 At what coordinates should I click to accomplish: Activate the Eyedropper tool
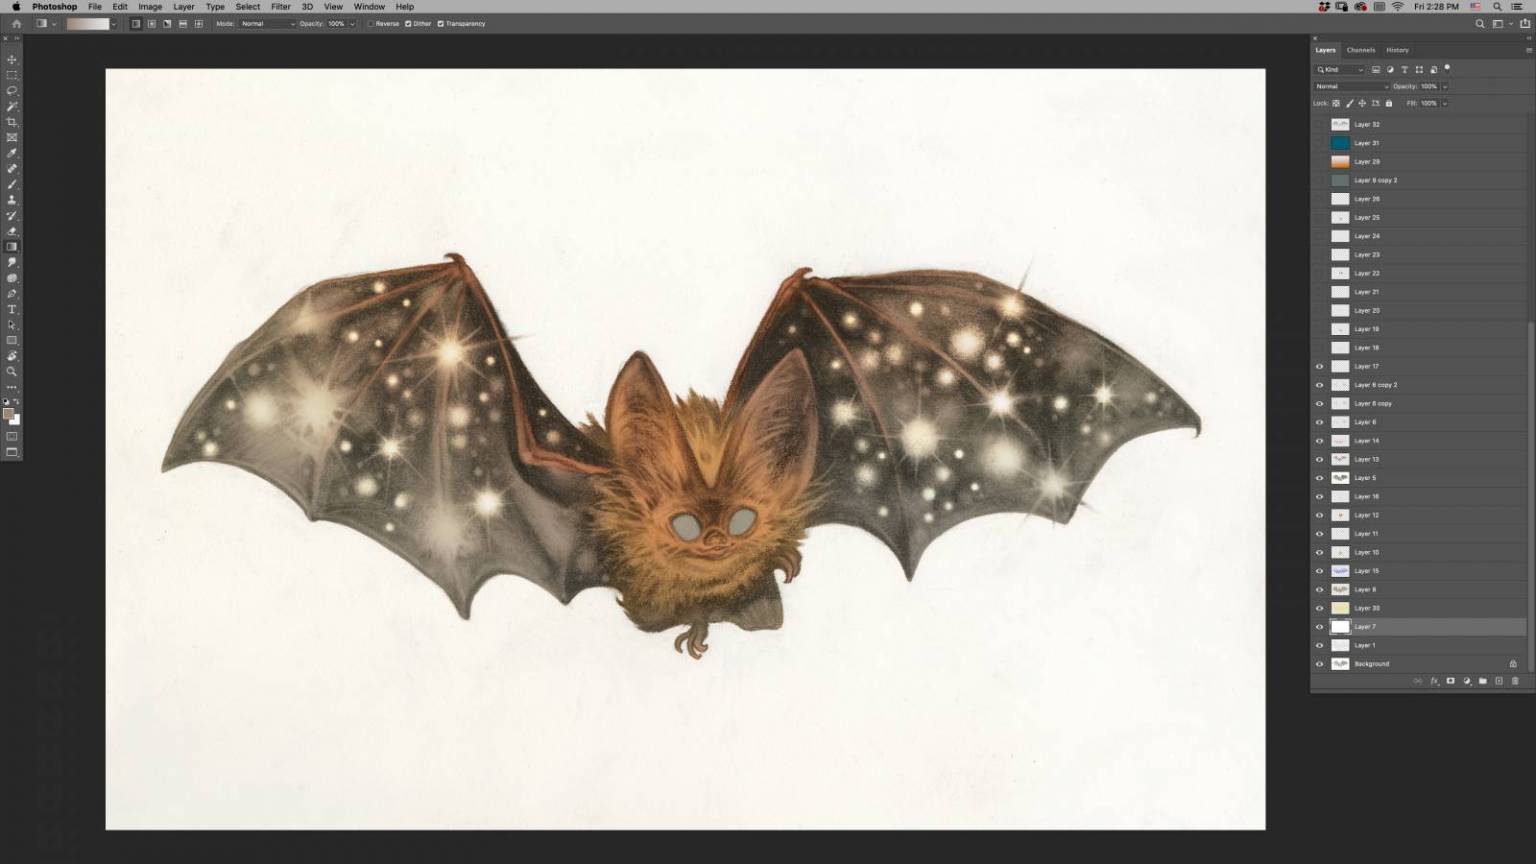(12, 153)
